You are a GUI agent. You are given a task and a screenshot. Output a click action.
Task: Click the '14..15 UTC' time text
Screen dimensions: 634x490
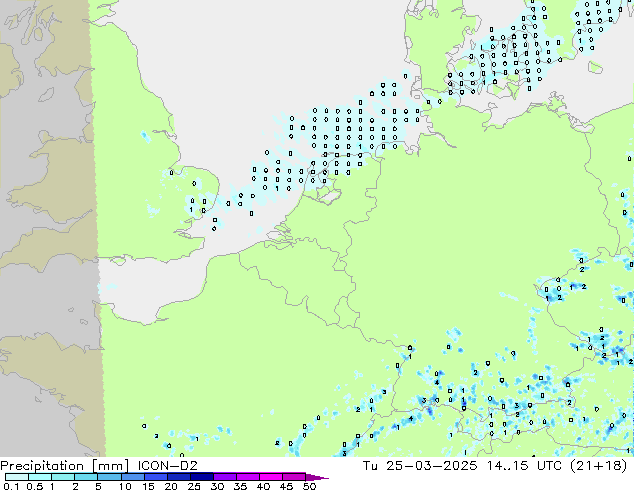click(x=524, y=466)
